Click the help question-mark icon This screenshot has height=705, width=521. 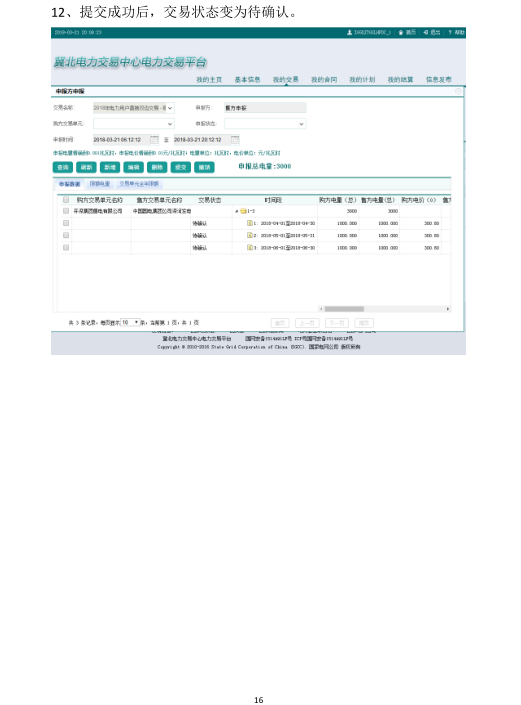(450, 32)
